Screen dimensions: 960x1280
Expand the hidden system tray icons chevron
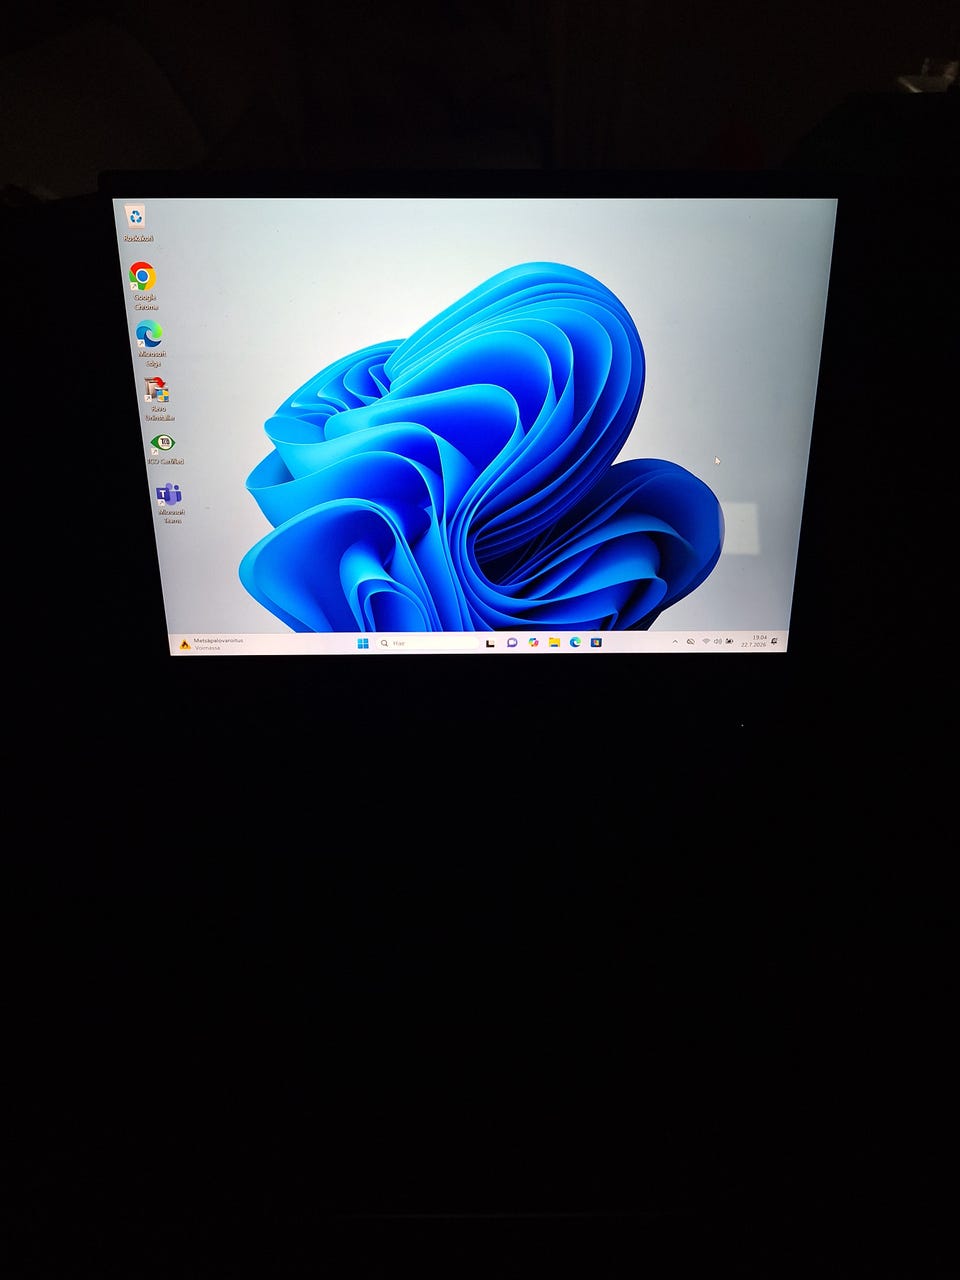coord(675,642)
